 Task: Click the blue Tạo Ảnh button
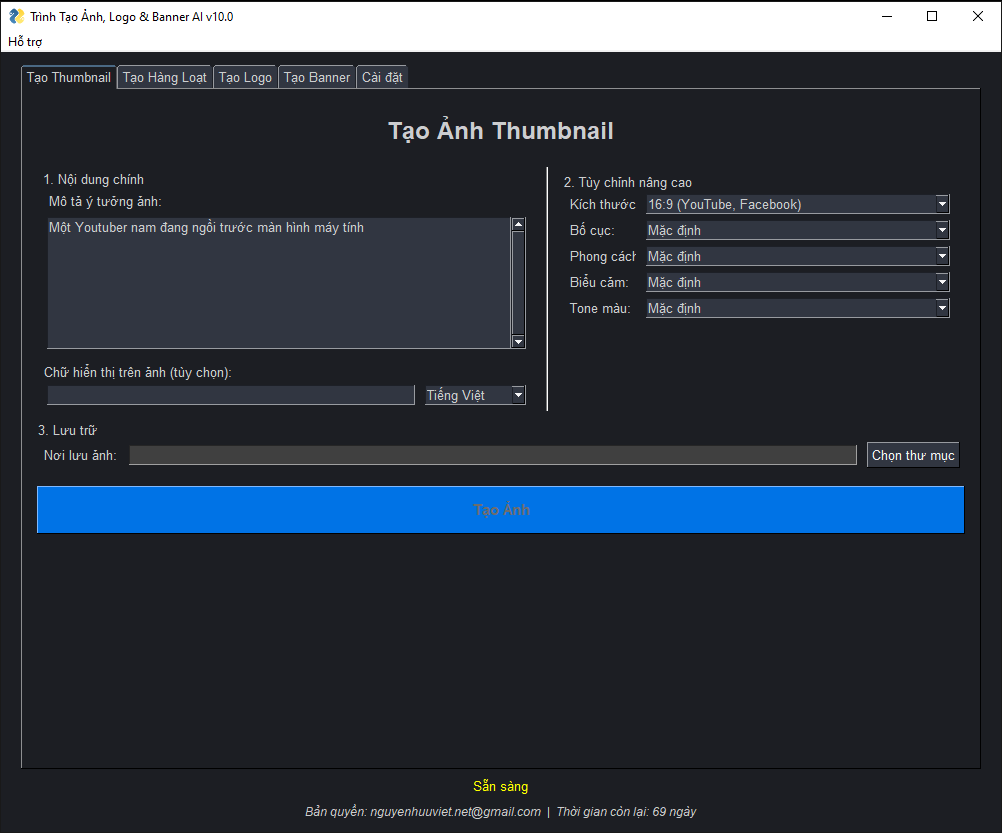[x=500, y=510]
